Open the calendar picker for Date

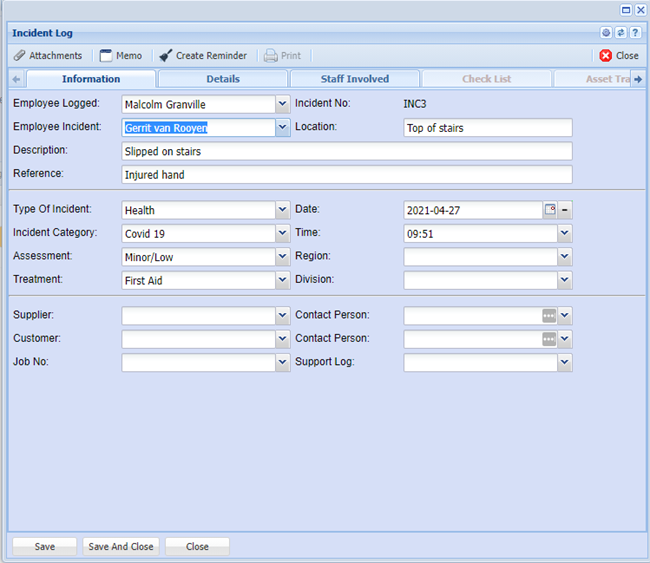(x=550, y=209)
